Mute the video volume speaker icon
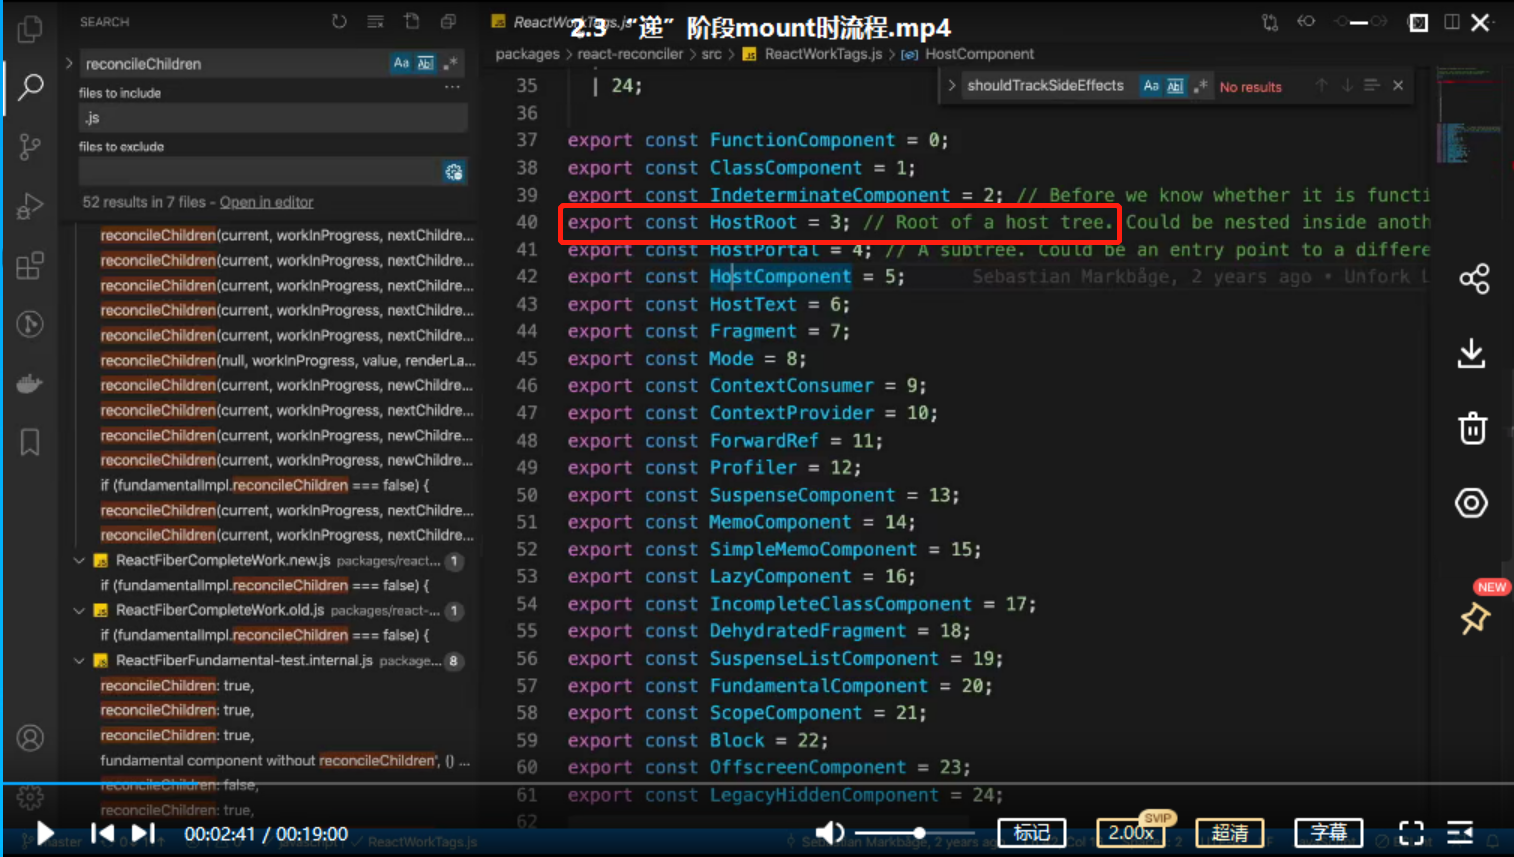This screenshot has height=857, width=1514. 829,832
